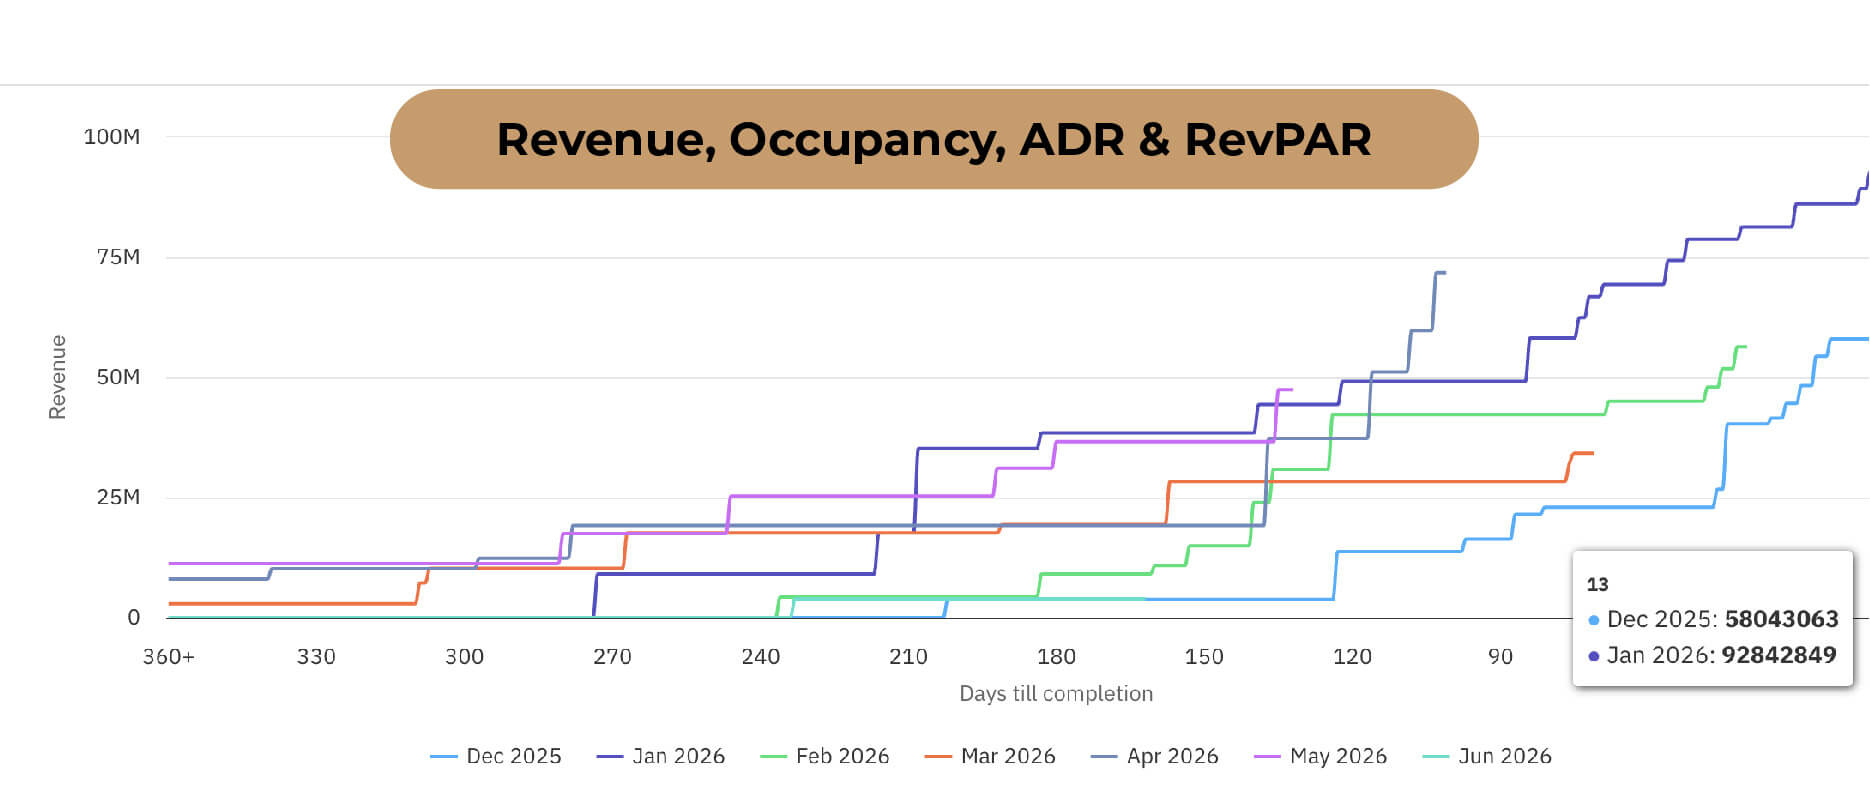Toggle Jun 2026 series in the legend

pyautogui.click(x=1487, y=756)
